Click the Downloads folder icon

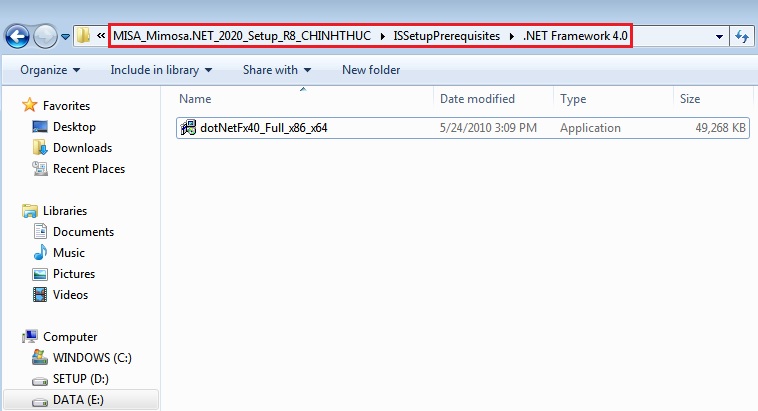click(40, 147)
